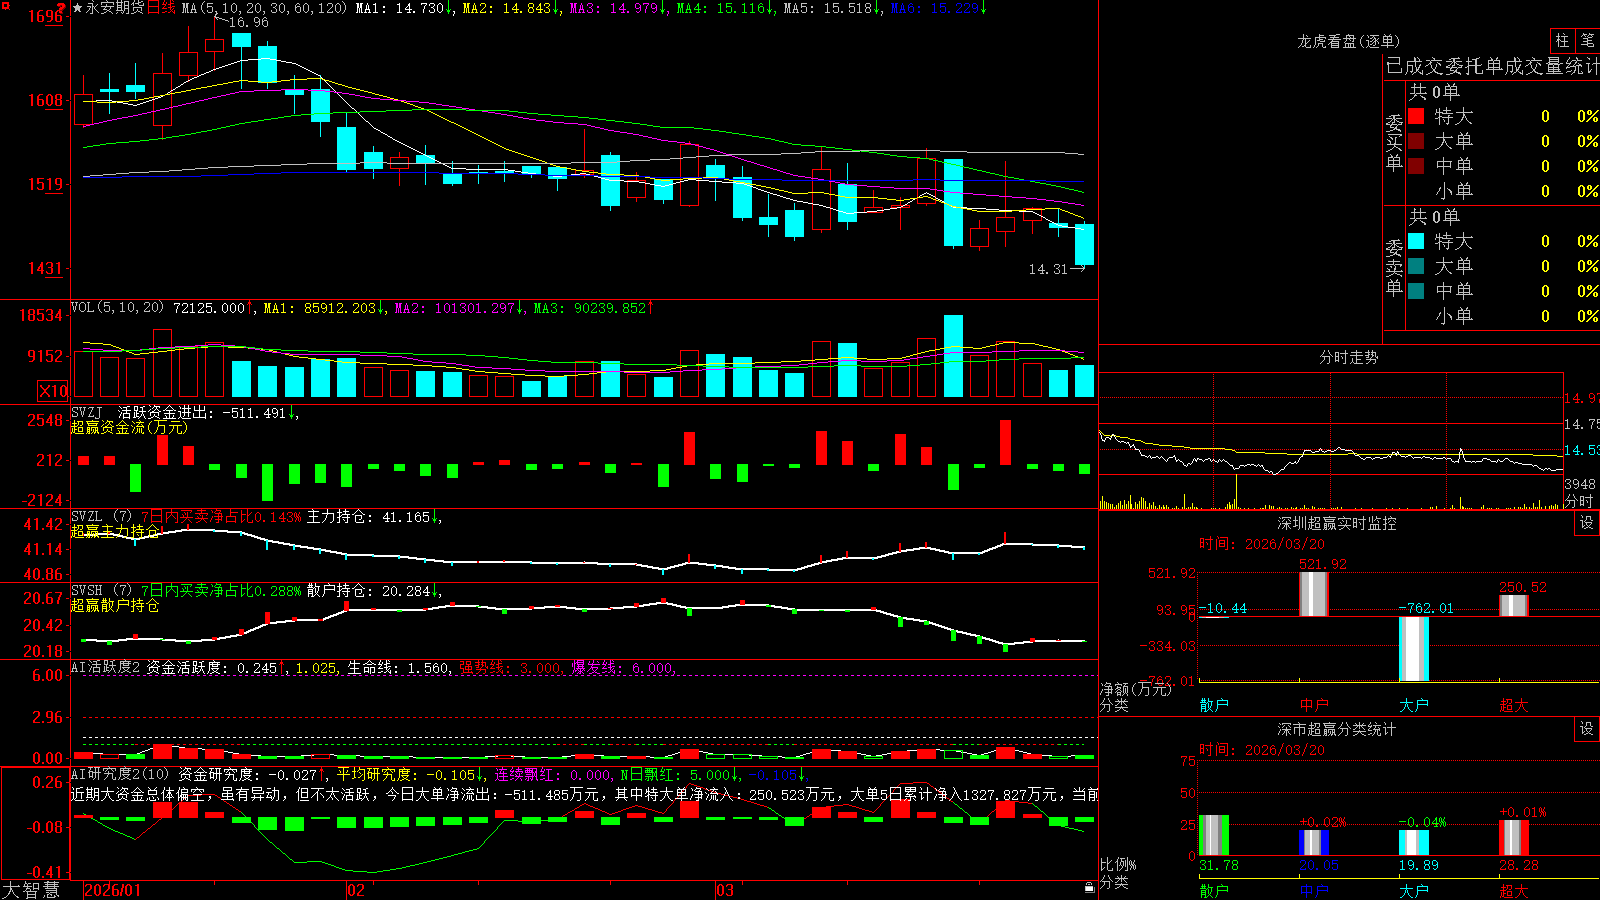Click teal 中单 swatch in 委卖单
The image size is (1600, 900).
[x=1416, y=291]
